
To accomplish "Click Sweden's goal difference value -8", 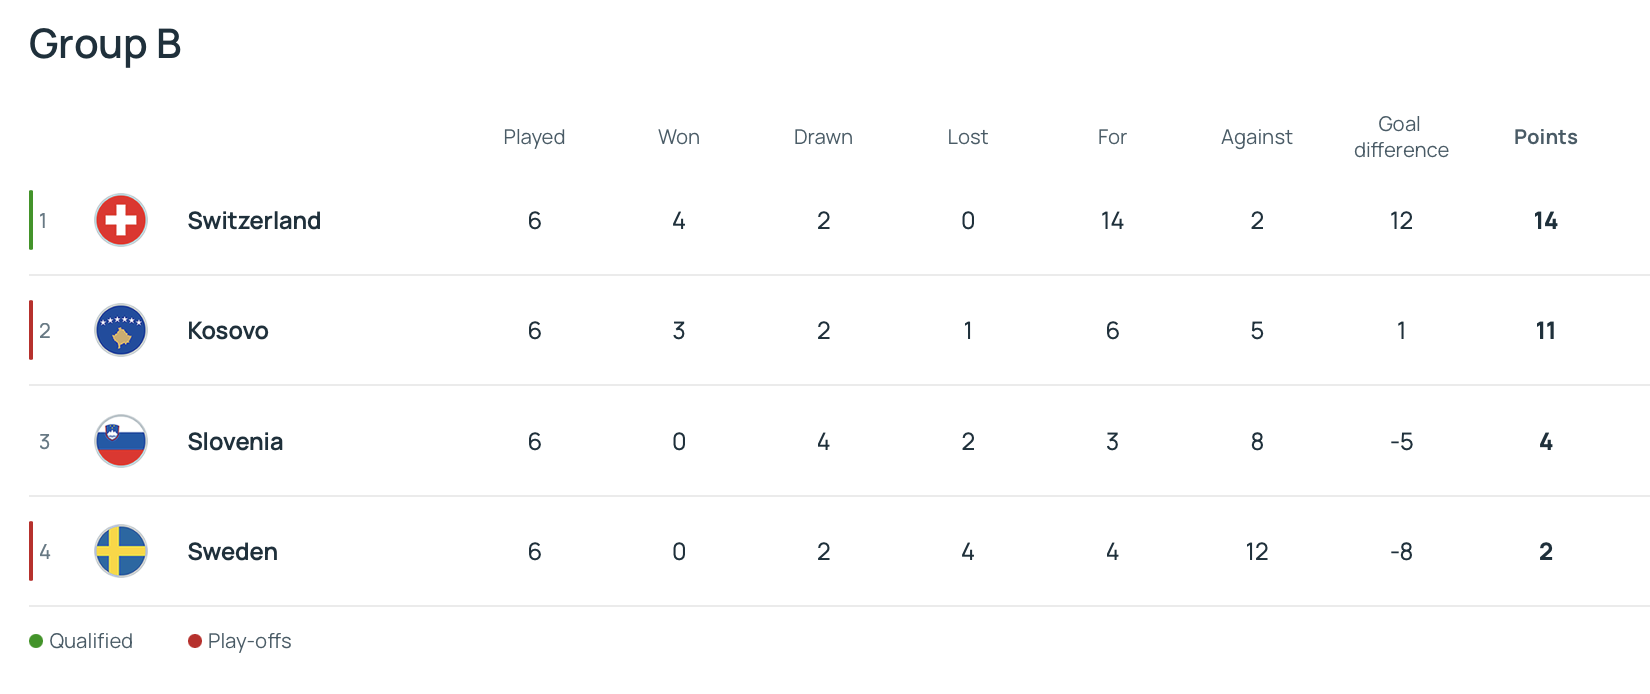I will (1401, 552).
